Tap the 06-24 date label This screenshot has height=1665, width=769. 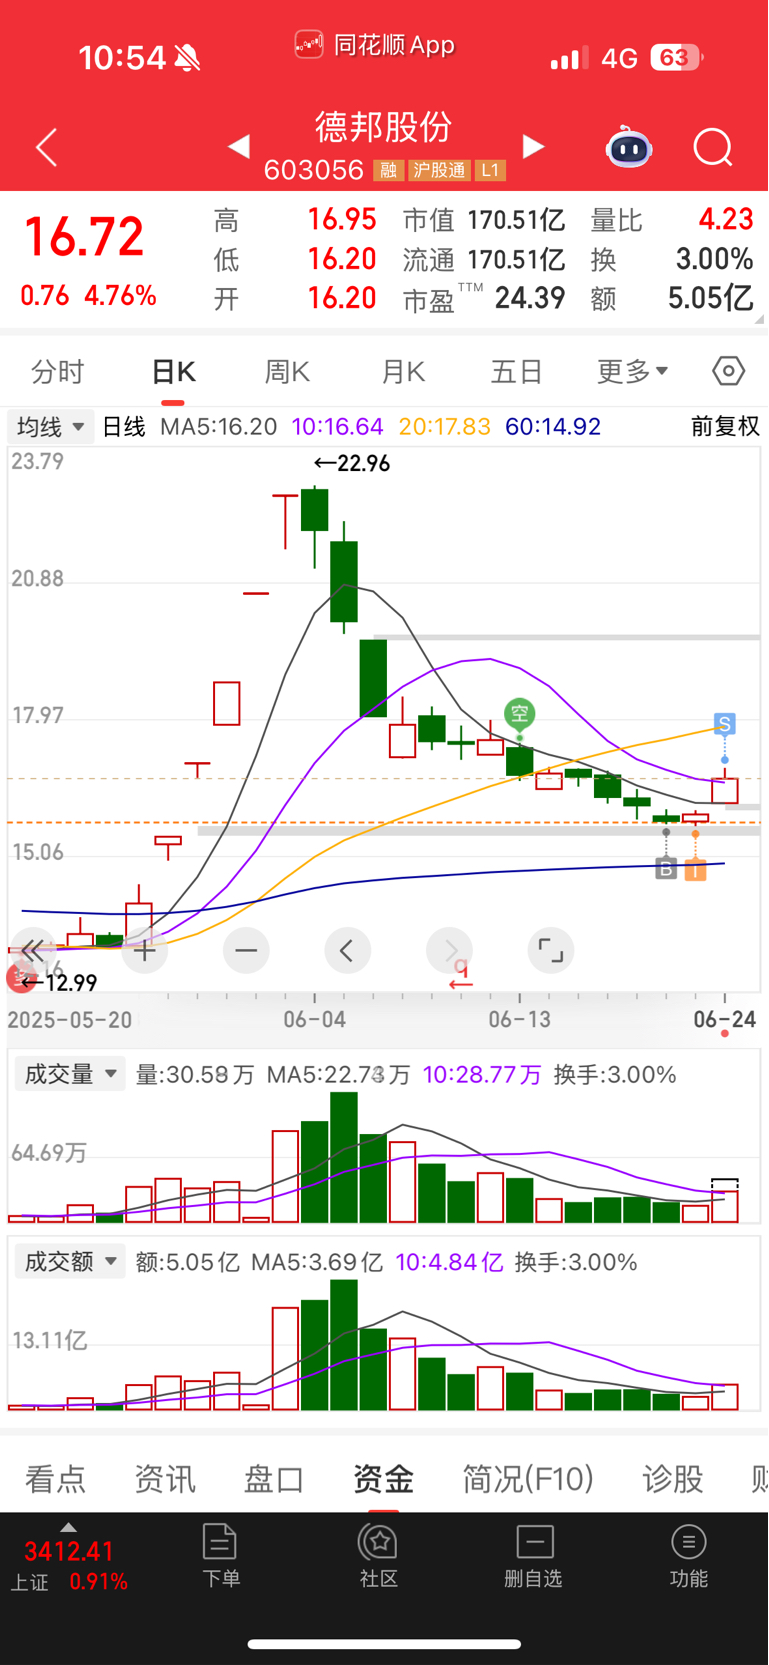tap(725, 1019)
